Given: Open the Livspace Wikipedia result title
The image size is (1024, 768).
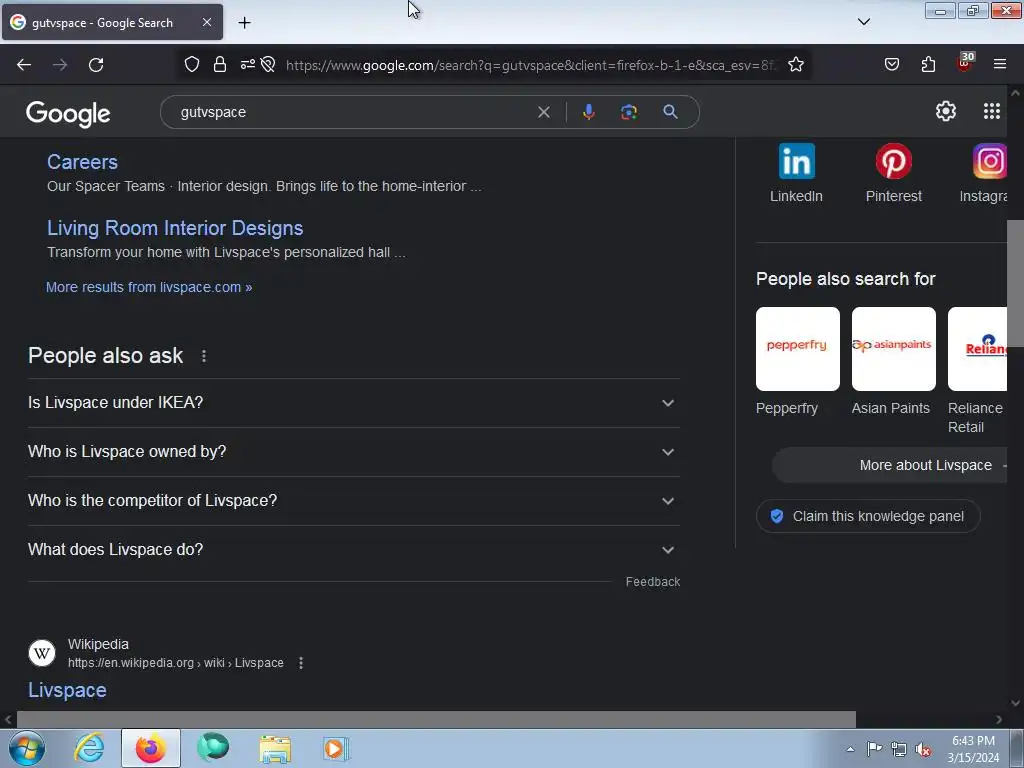Looking at the screenshot, I should [x=67, y=690].
